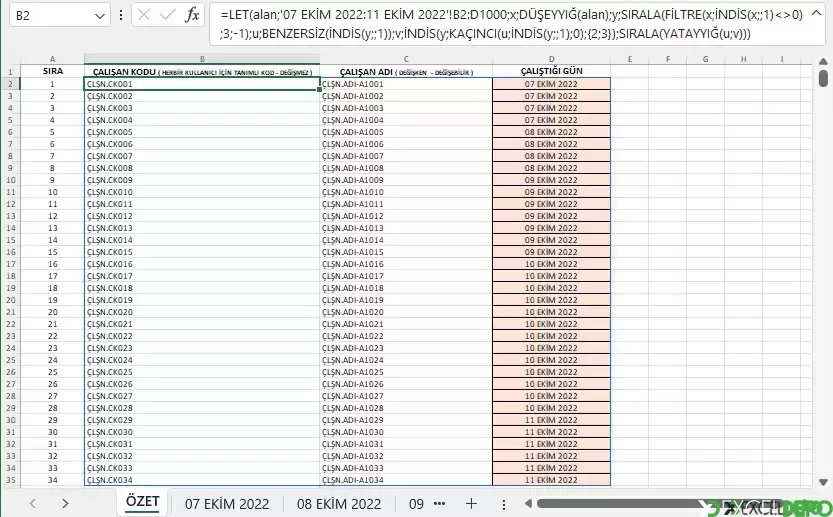
Task: Select row 10 header
Action: click(11, 180)
